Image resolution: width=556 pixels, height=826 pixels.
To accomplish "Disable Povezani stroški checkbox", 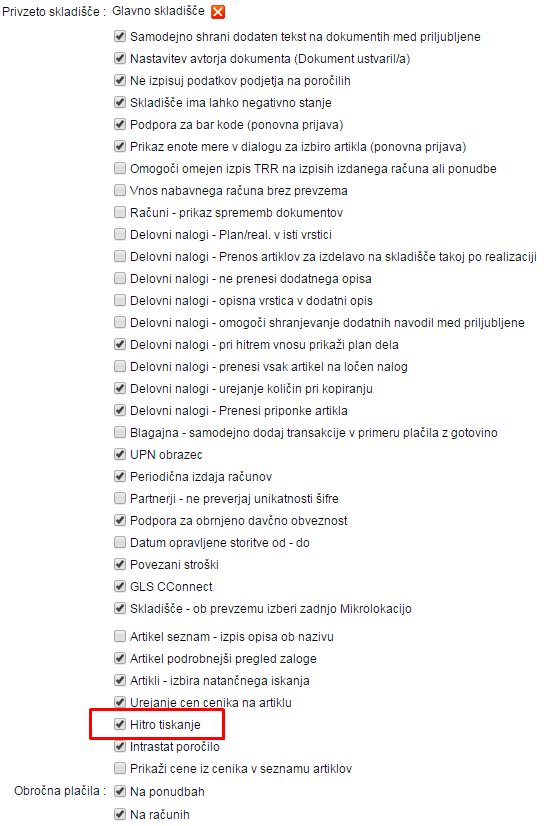I will 120,564.
